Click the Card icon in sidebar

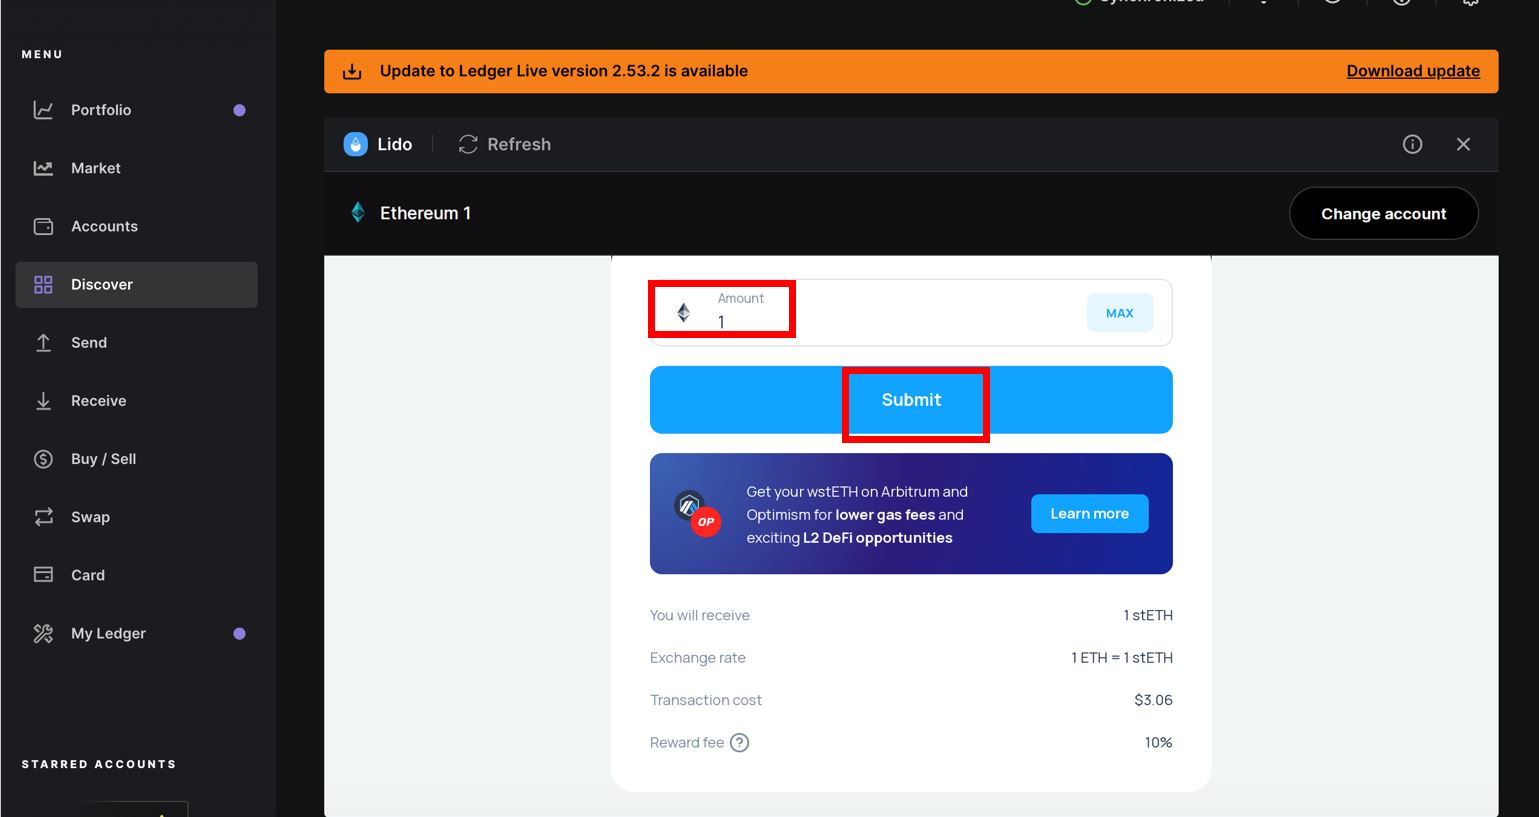(x=43, y=575)
